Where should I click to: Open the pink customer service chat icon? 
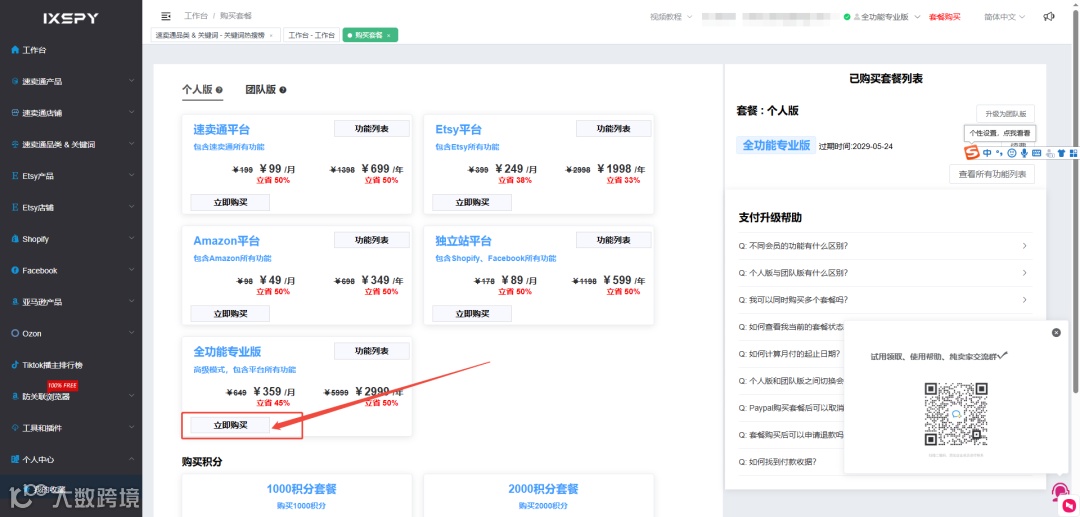1061,494
